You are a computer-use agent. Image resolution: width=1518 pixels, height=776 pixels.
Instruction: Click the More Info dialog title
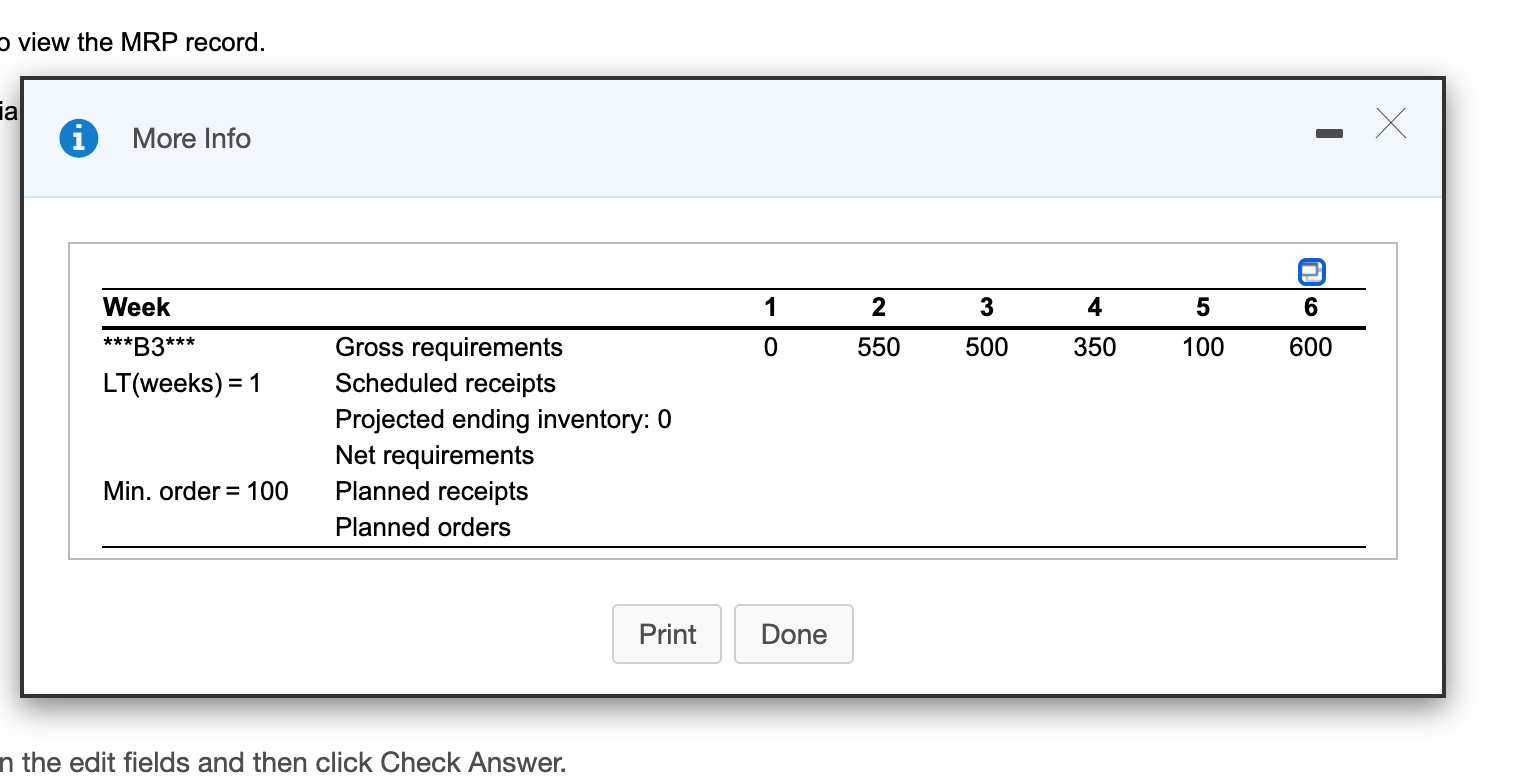tap(191, 139)
